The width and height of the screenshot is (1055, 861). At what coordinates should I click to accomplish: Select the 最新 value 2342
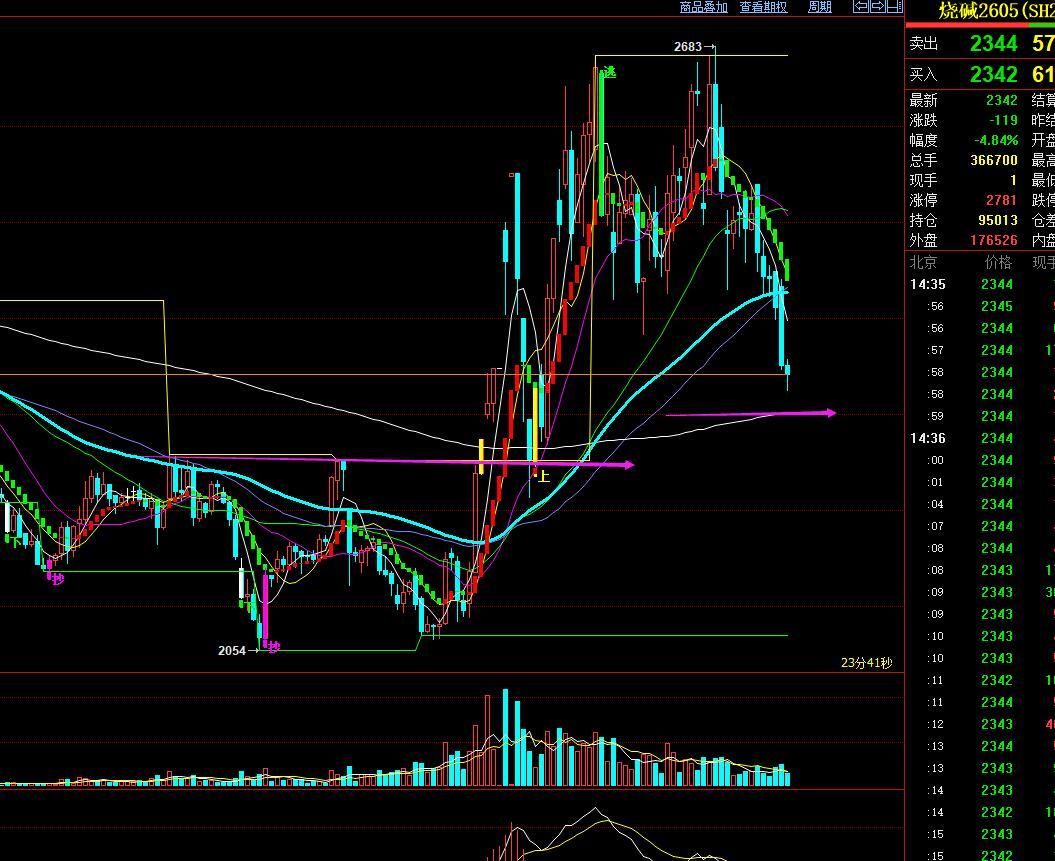point(1001,100)
